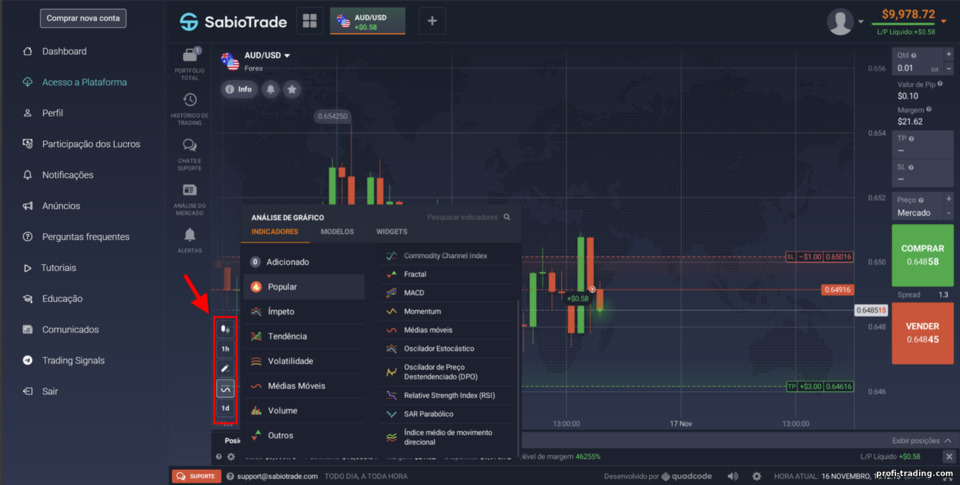Click the SabioTrade logo

point(233,21)
